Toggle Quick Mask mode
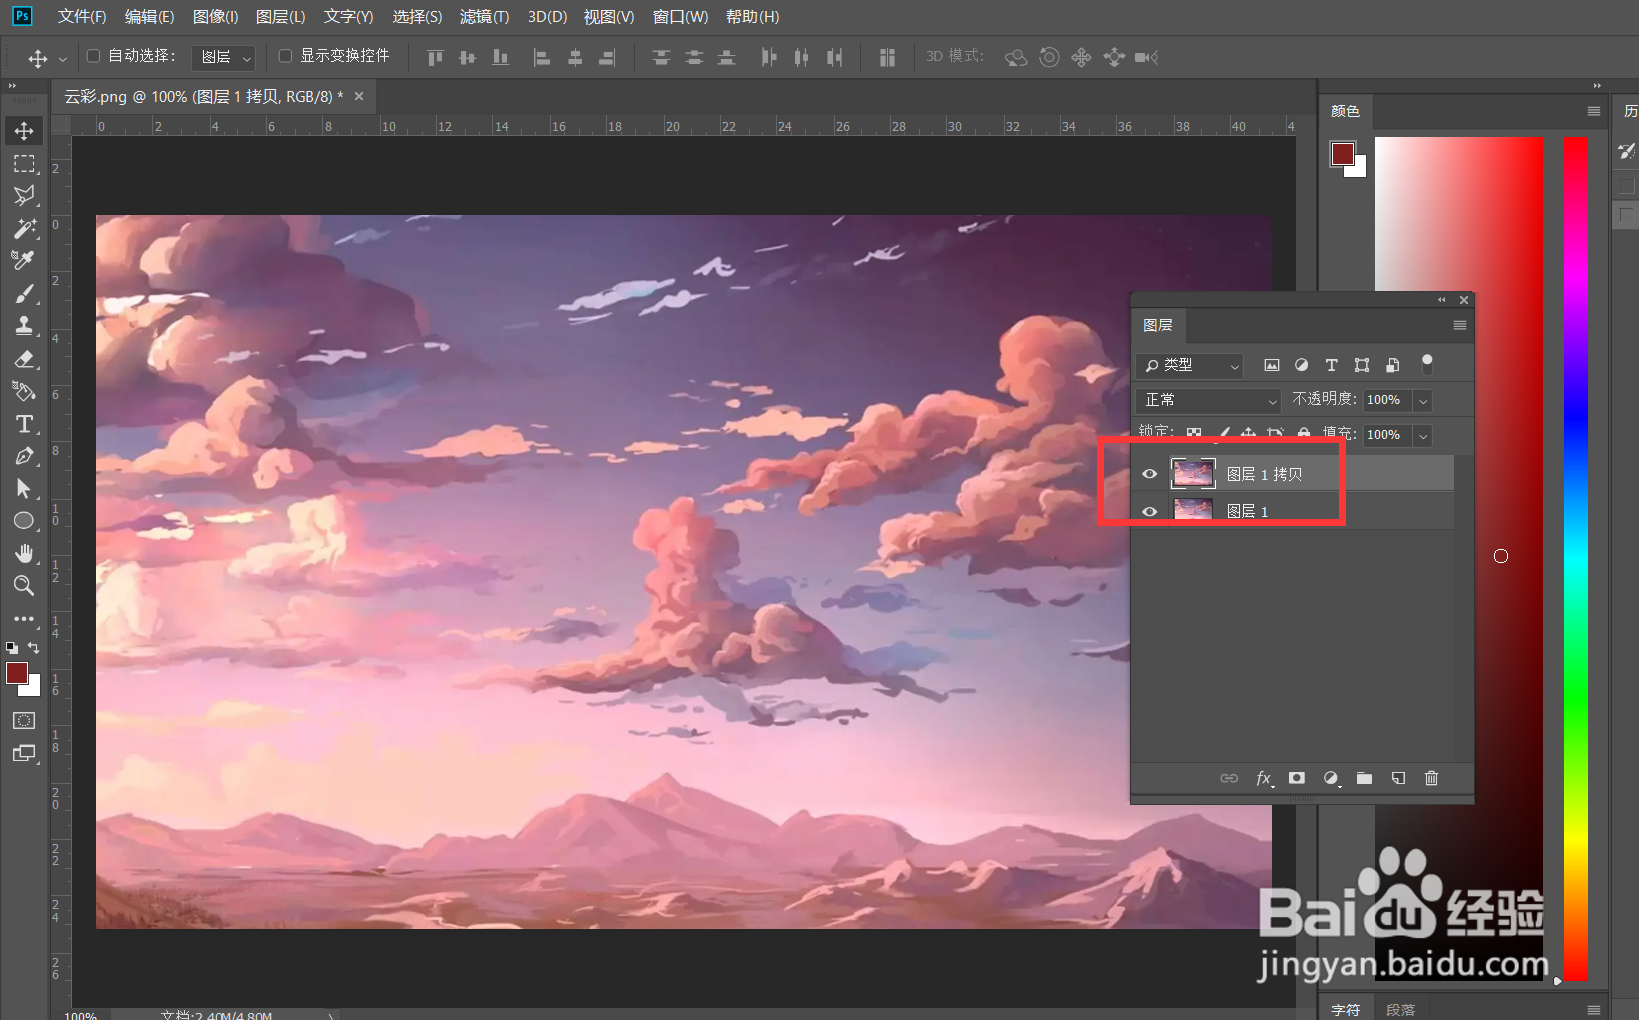1639x1020 pixels. (x=24, y=721)
